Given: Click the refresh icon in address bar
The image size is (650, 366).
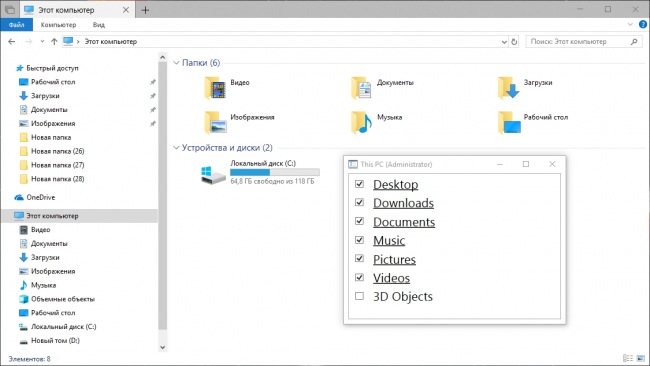Looking at the screenshot, I should 514,41.
